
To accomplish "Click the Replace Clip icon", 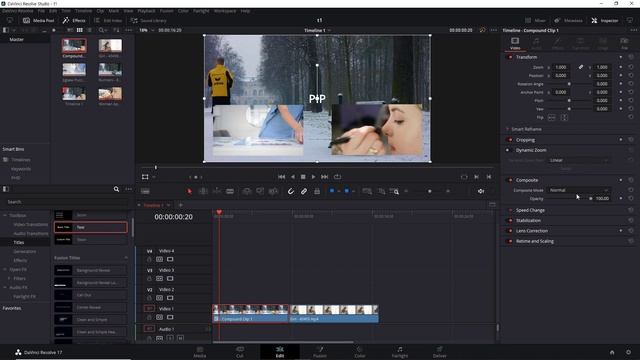I will click(x=273, y=191).
